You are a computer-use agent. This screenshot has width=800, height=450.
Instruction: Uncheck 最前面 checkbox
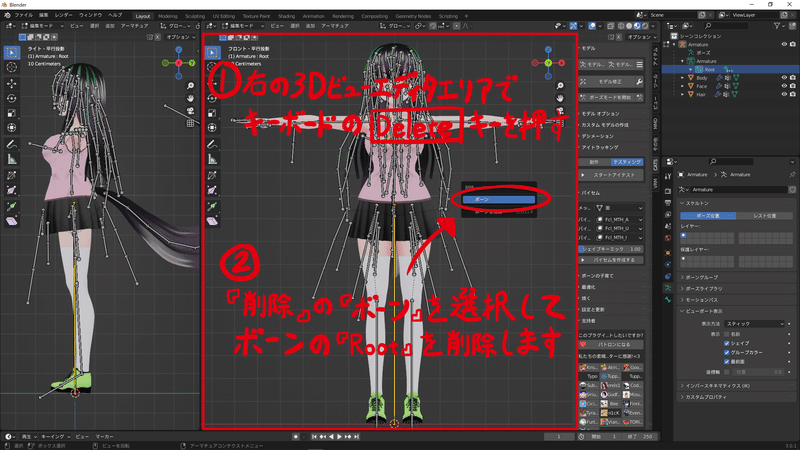tap(727, 362)
